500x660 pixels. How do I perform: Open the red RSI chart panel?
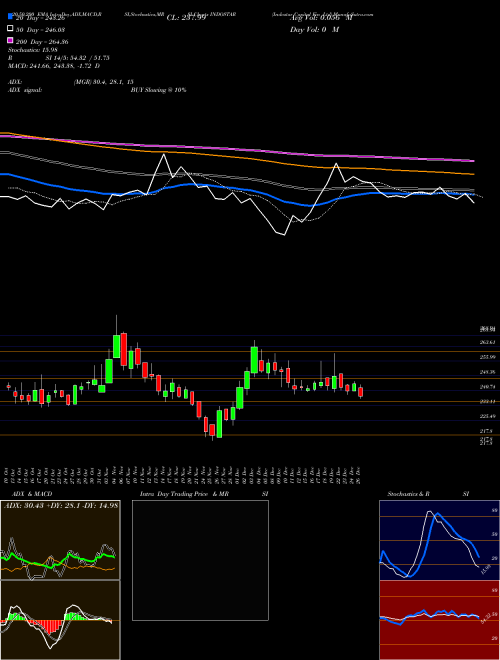(439, 620)
